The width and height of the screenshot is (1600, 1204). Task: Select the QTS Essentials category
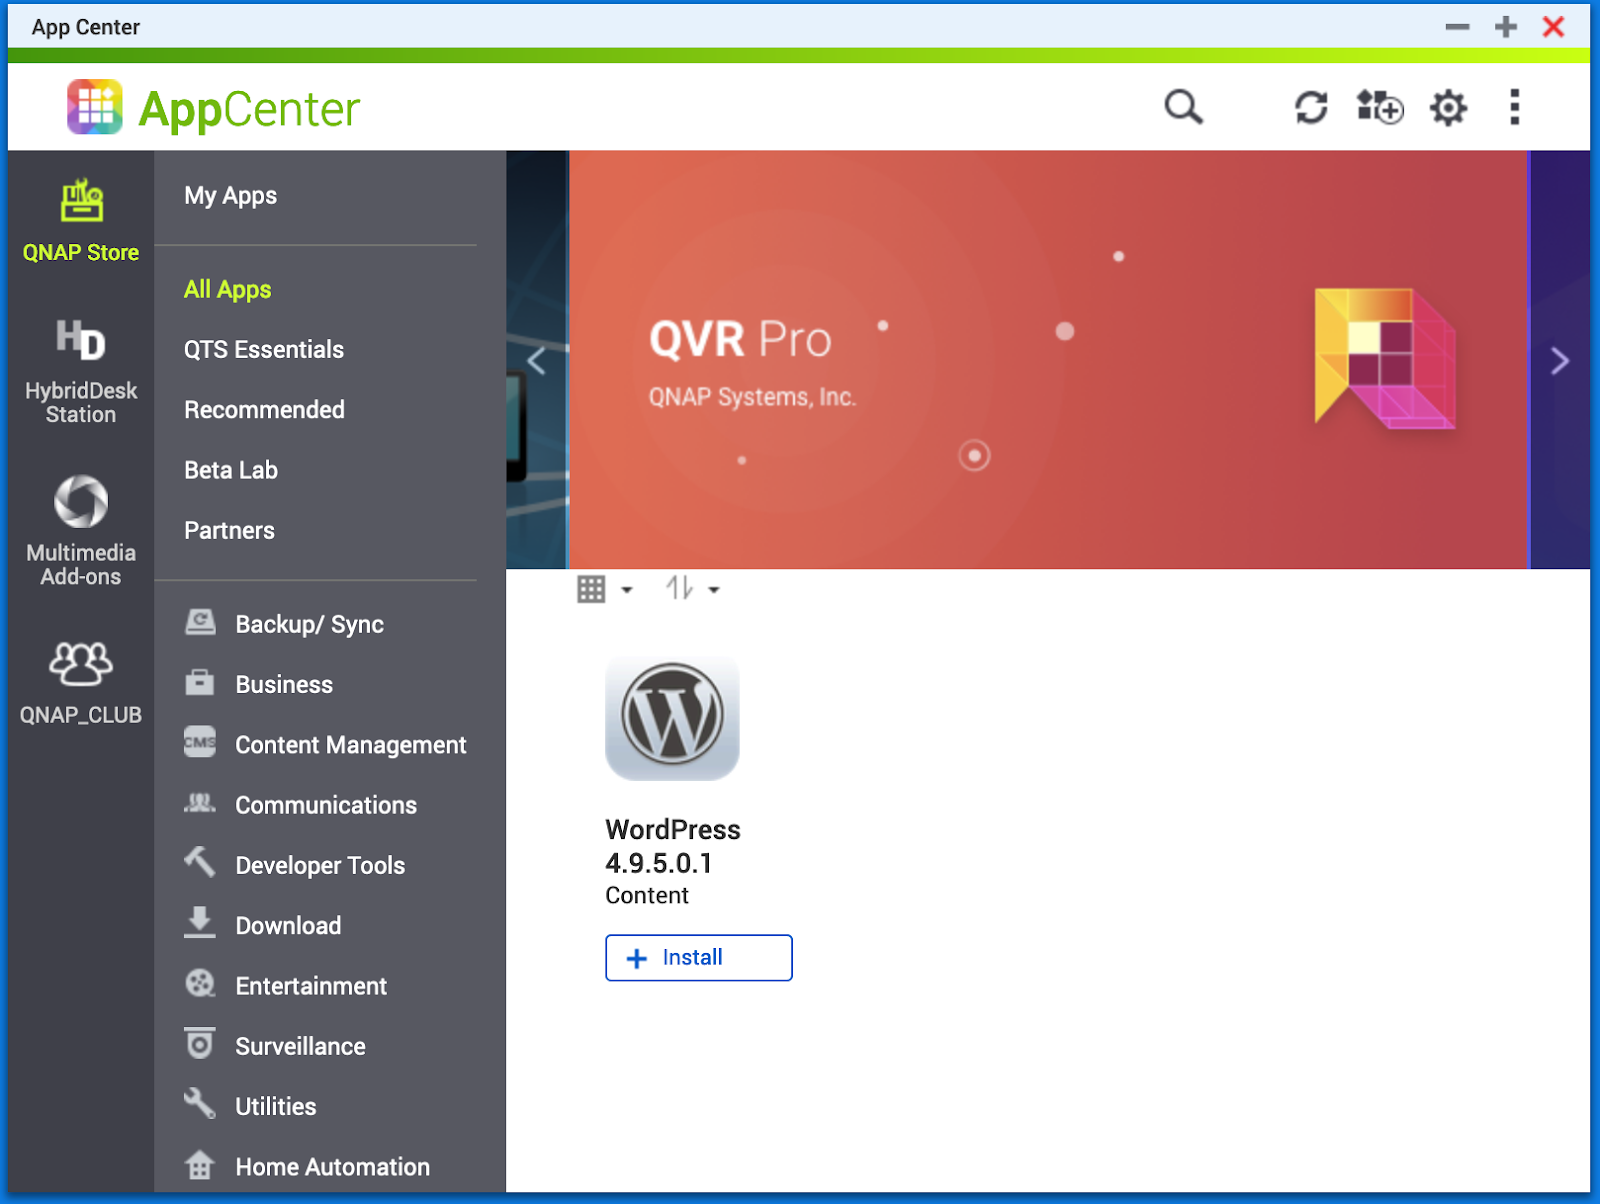[264, 350]
